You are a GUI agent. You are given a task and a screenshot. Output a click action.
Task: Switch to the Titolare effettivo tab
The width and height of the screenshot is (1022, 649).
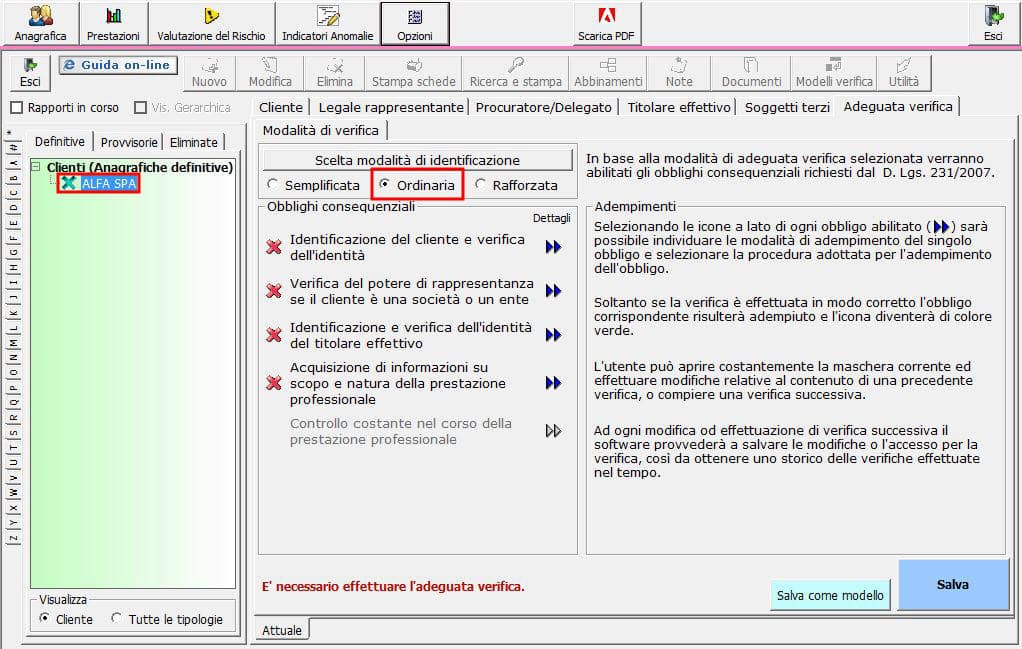679,107
